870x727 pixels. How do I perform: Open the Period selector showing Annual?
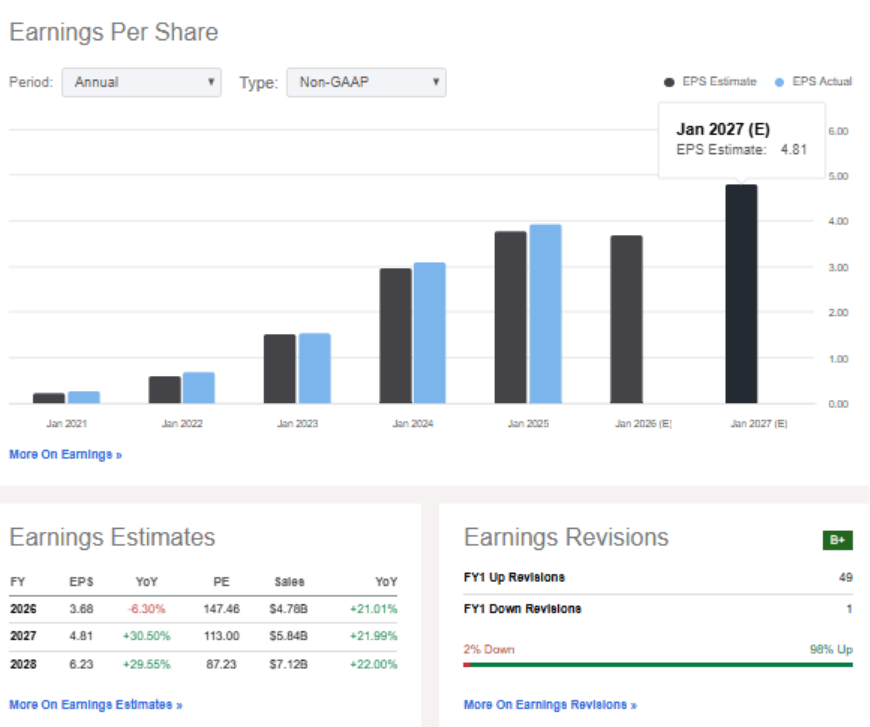(140, 82)
